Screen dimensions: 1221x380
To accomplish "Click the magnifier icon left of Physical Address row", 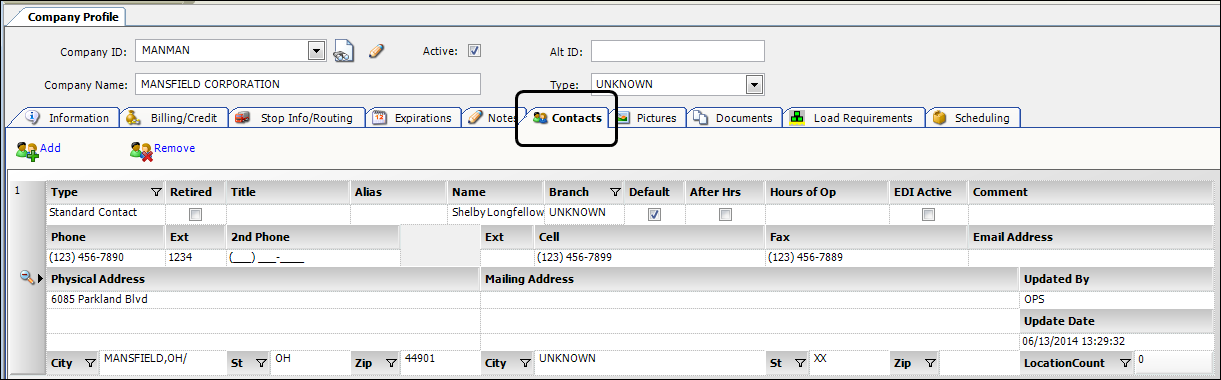I will [27, 278].
